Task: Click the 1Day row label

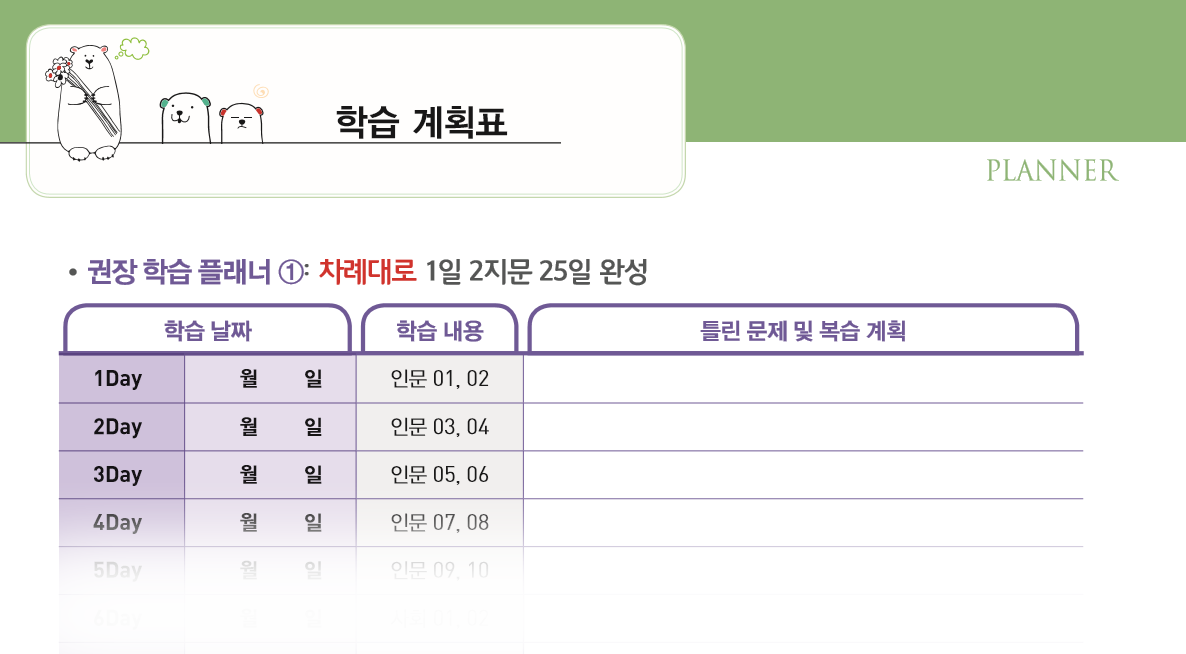Action: pyautogui.click(x=120, y=379)
